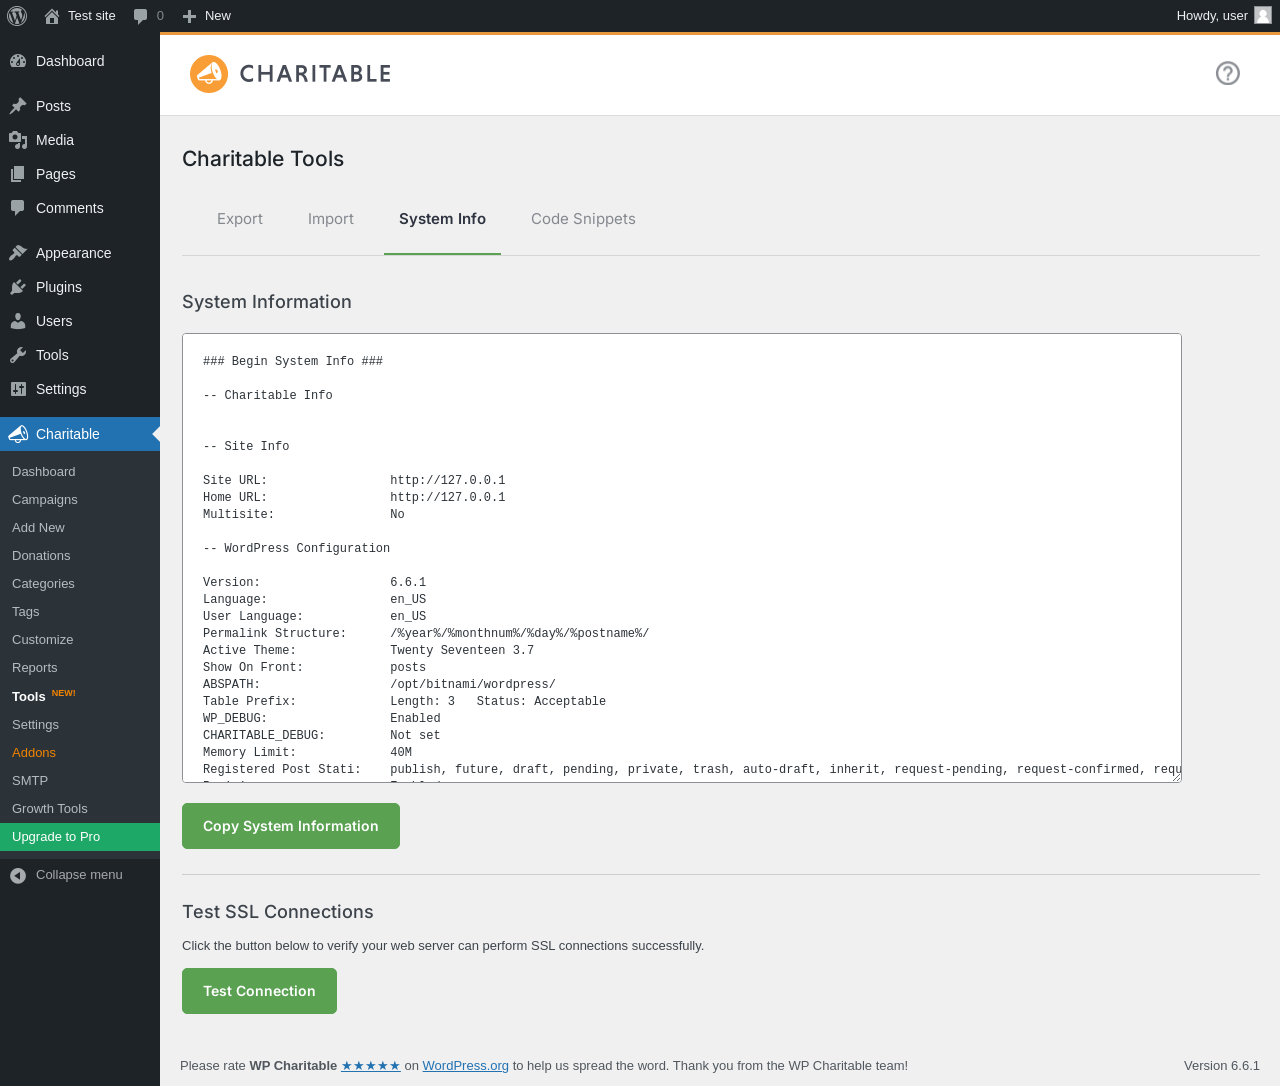Switch to the Export tab
Screen dimensions: 1280x1086
240,219
